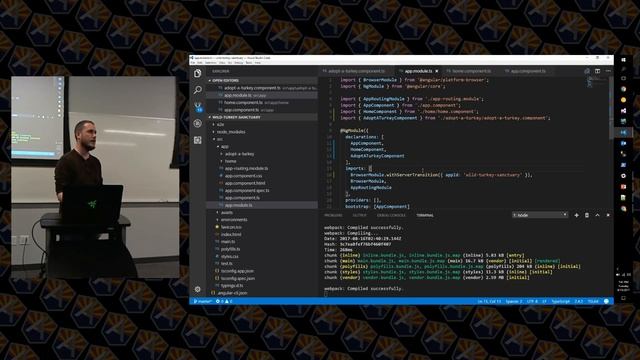Open styles.css in file tree

pos(229,256)
